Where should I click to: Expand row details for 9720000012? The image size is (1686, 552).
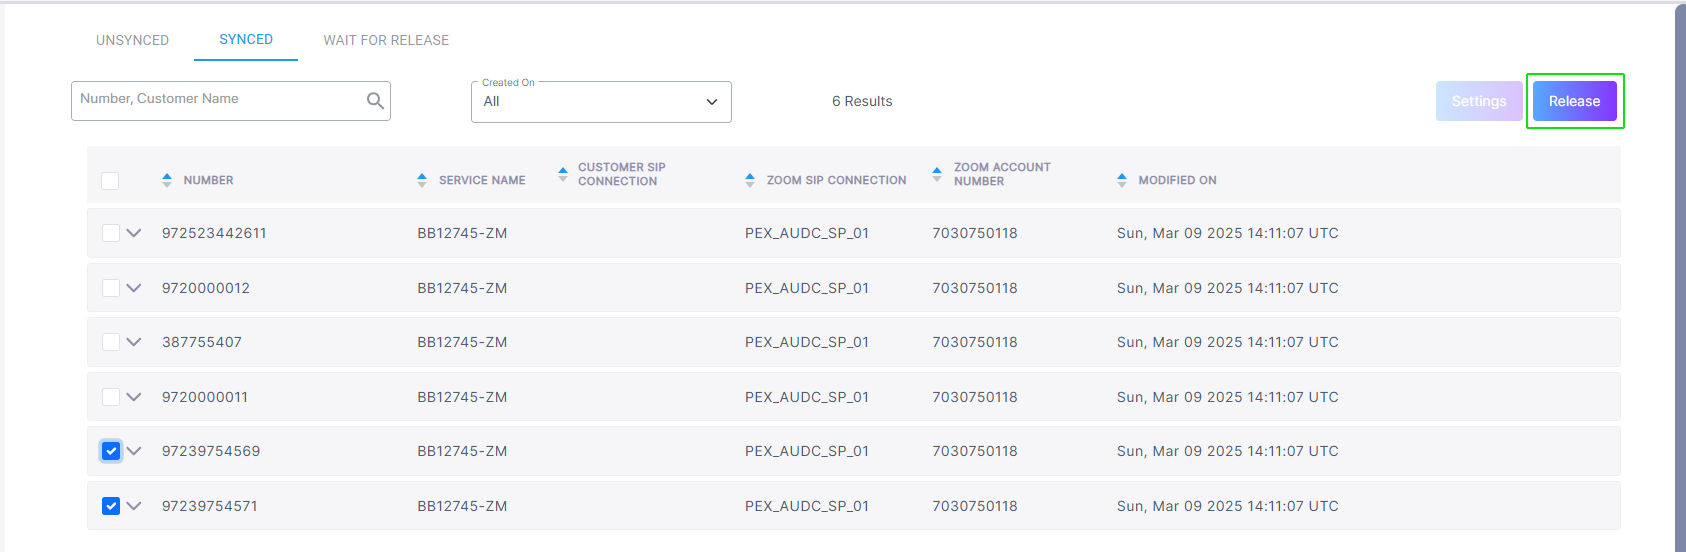pyautogui.click(x=134, y=288)
